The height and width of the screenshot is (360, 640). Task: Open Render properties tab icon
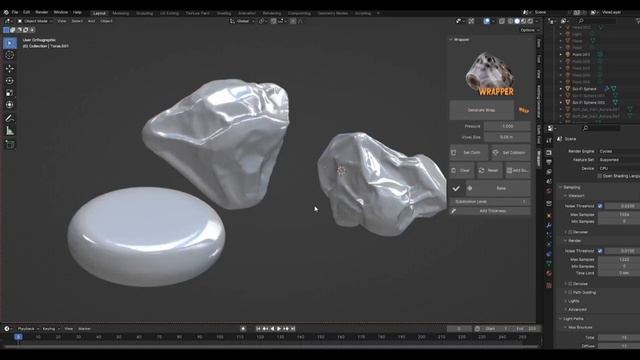pos(549,152)
